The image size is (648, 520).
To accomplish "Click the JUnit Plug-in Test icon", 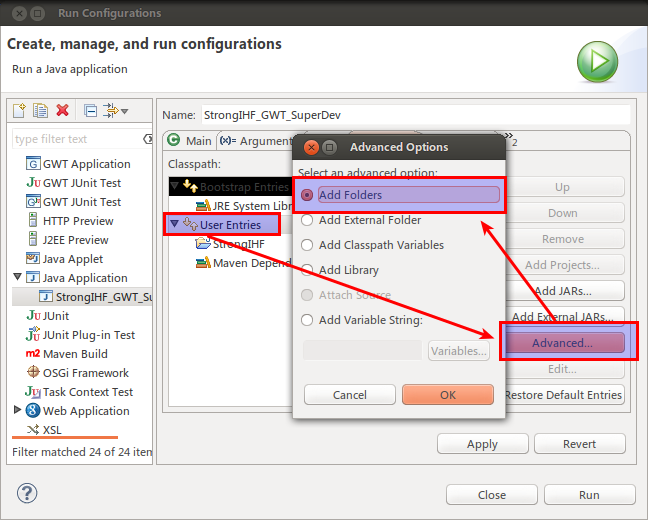I will coord(33,334).
